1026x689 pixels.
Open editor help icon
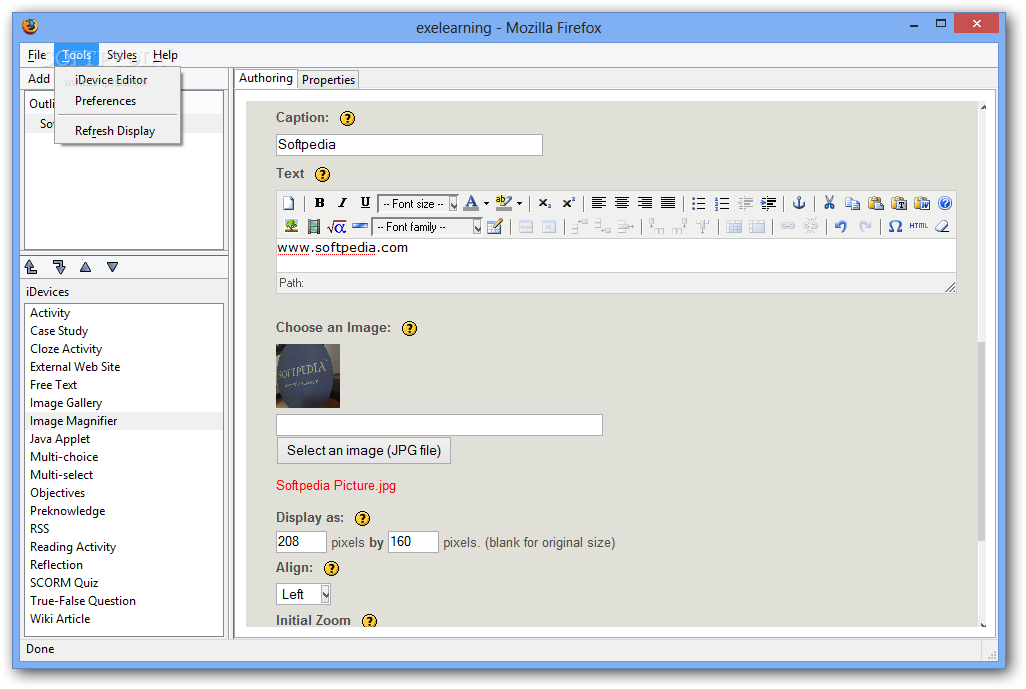[945, 203]
